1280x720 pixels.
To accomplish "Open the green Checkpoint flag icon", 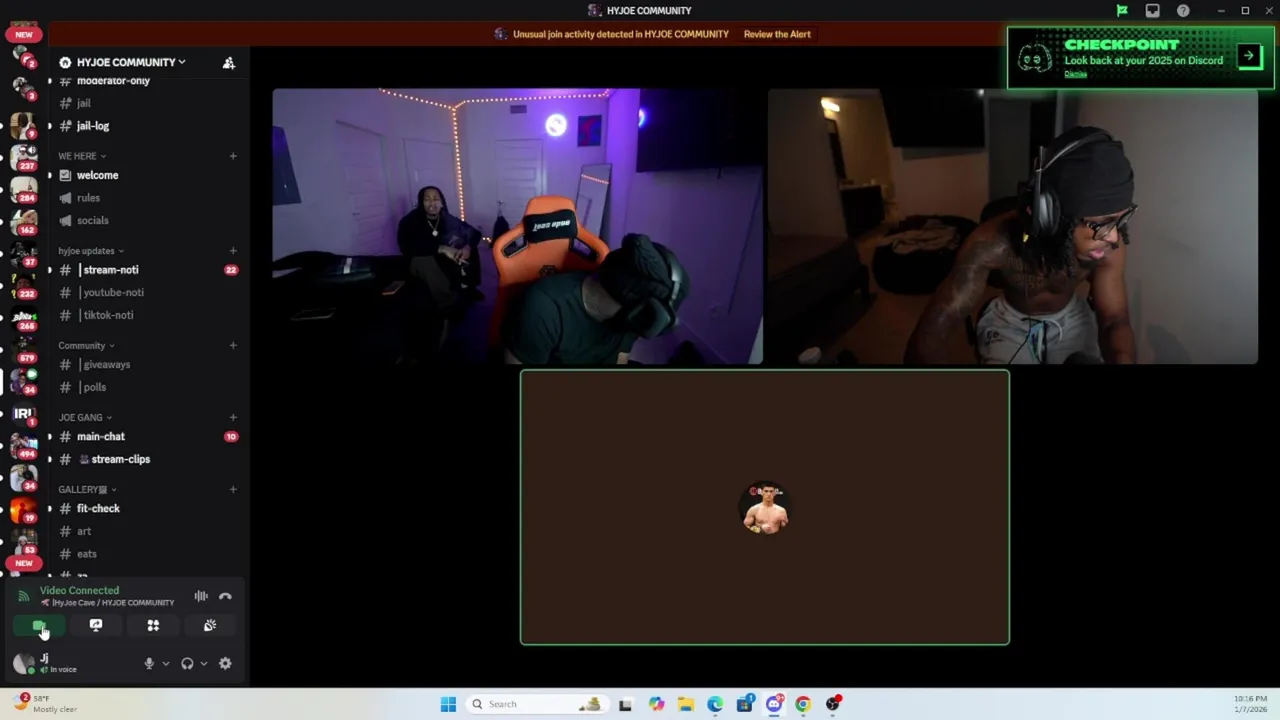I will click(x=1122, y=11).
